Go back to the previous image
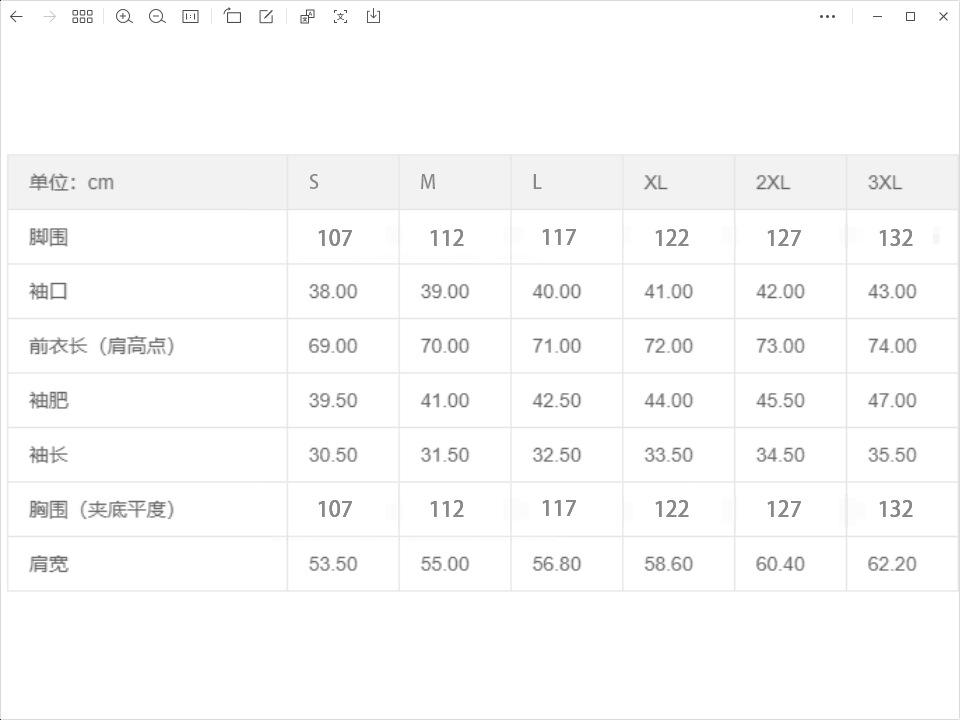960x720 pixels. point(16,17)
